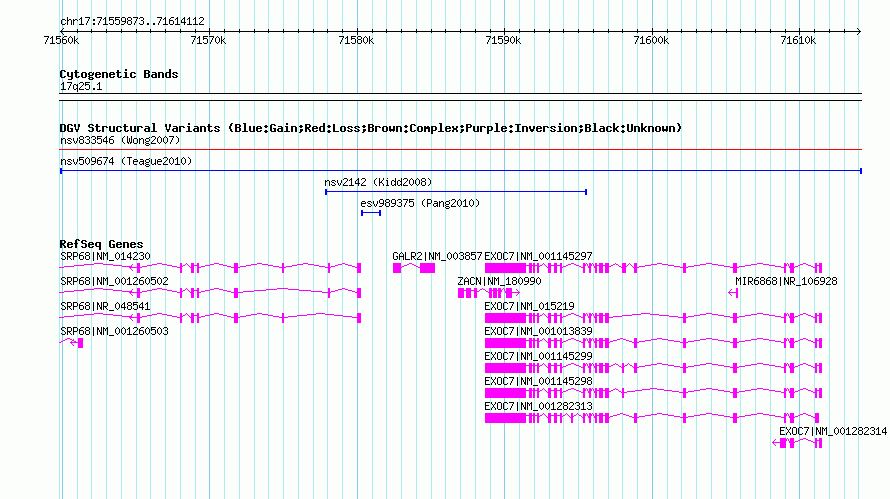Click the MIR6868|NR_106928 gene label

[786, 281]
